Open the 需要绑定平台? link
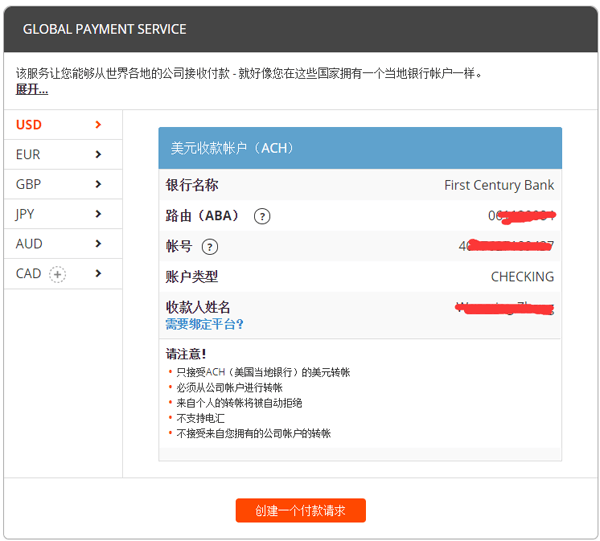The image size is (600, 541). tap(204, 324)
